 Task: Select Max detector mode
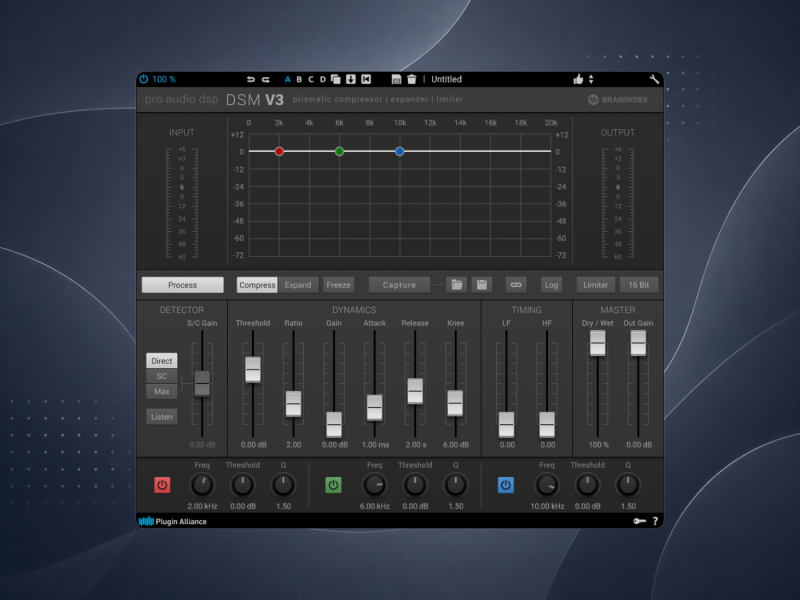[x=162, y=391]
